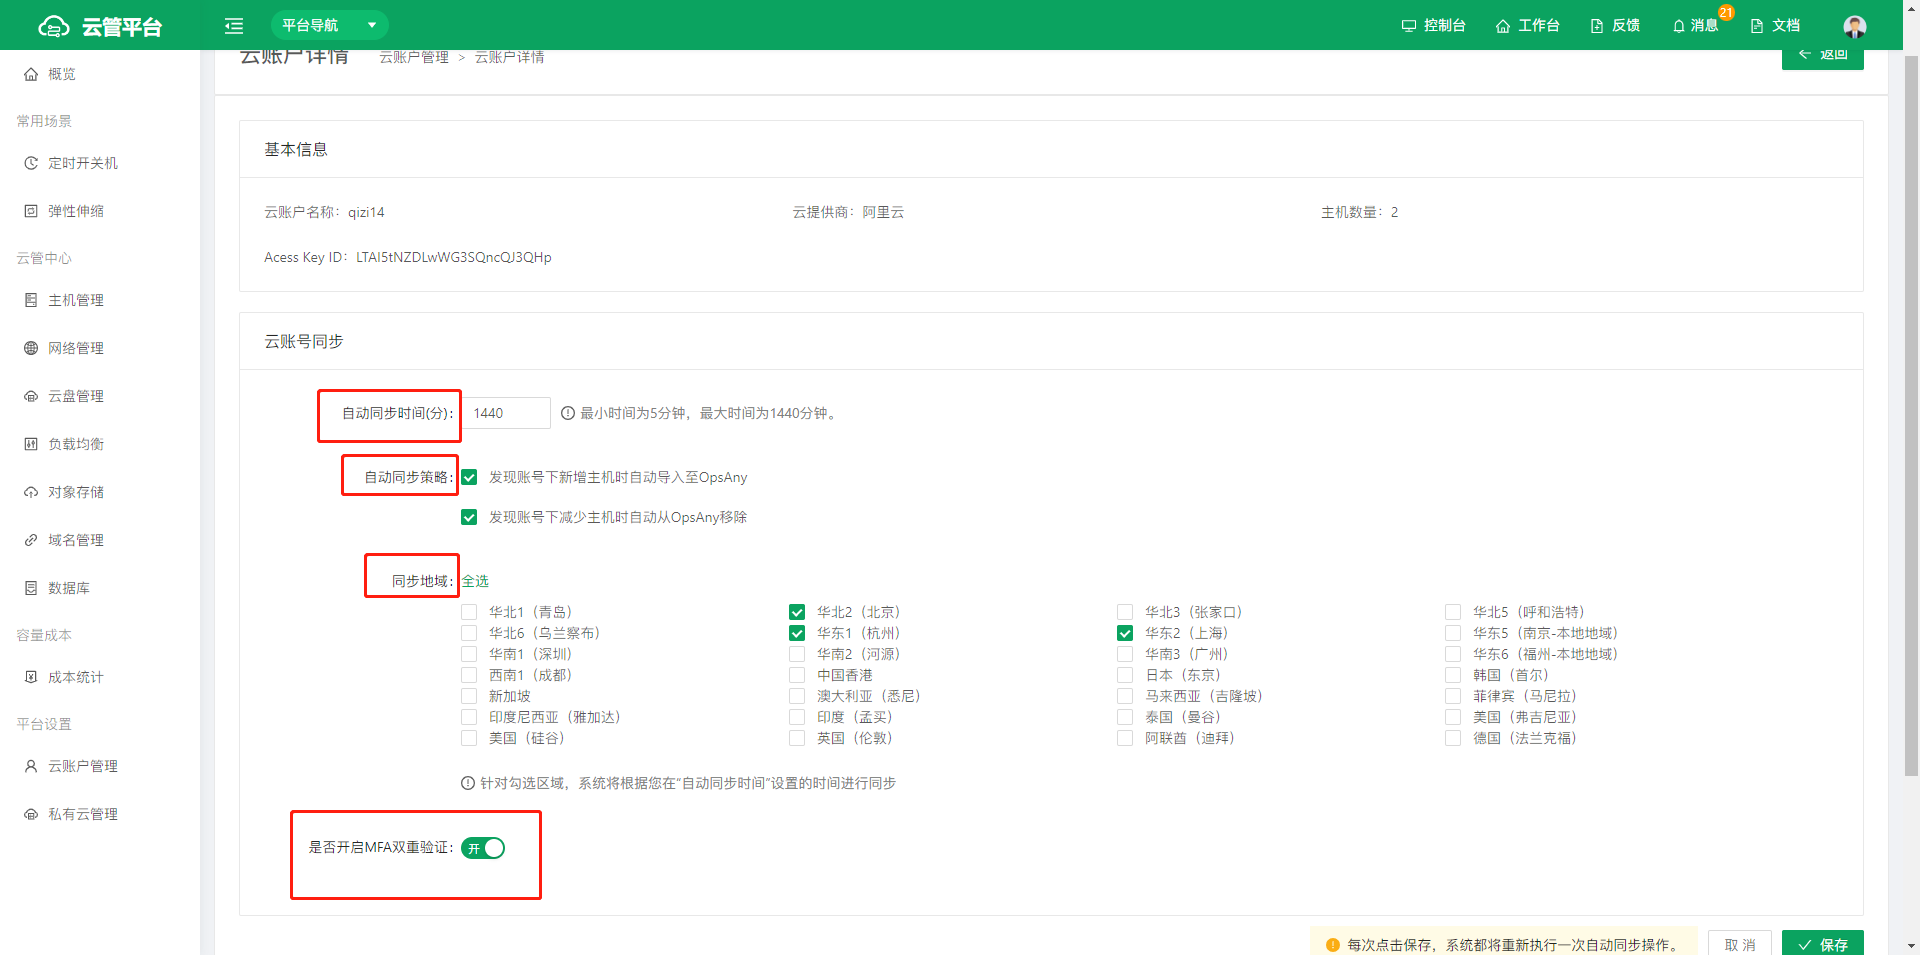Click warning icon in 每次点击保存 notice

point(1333,945)
